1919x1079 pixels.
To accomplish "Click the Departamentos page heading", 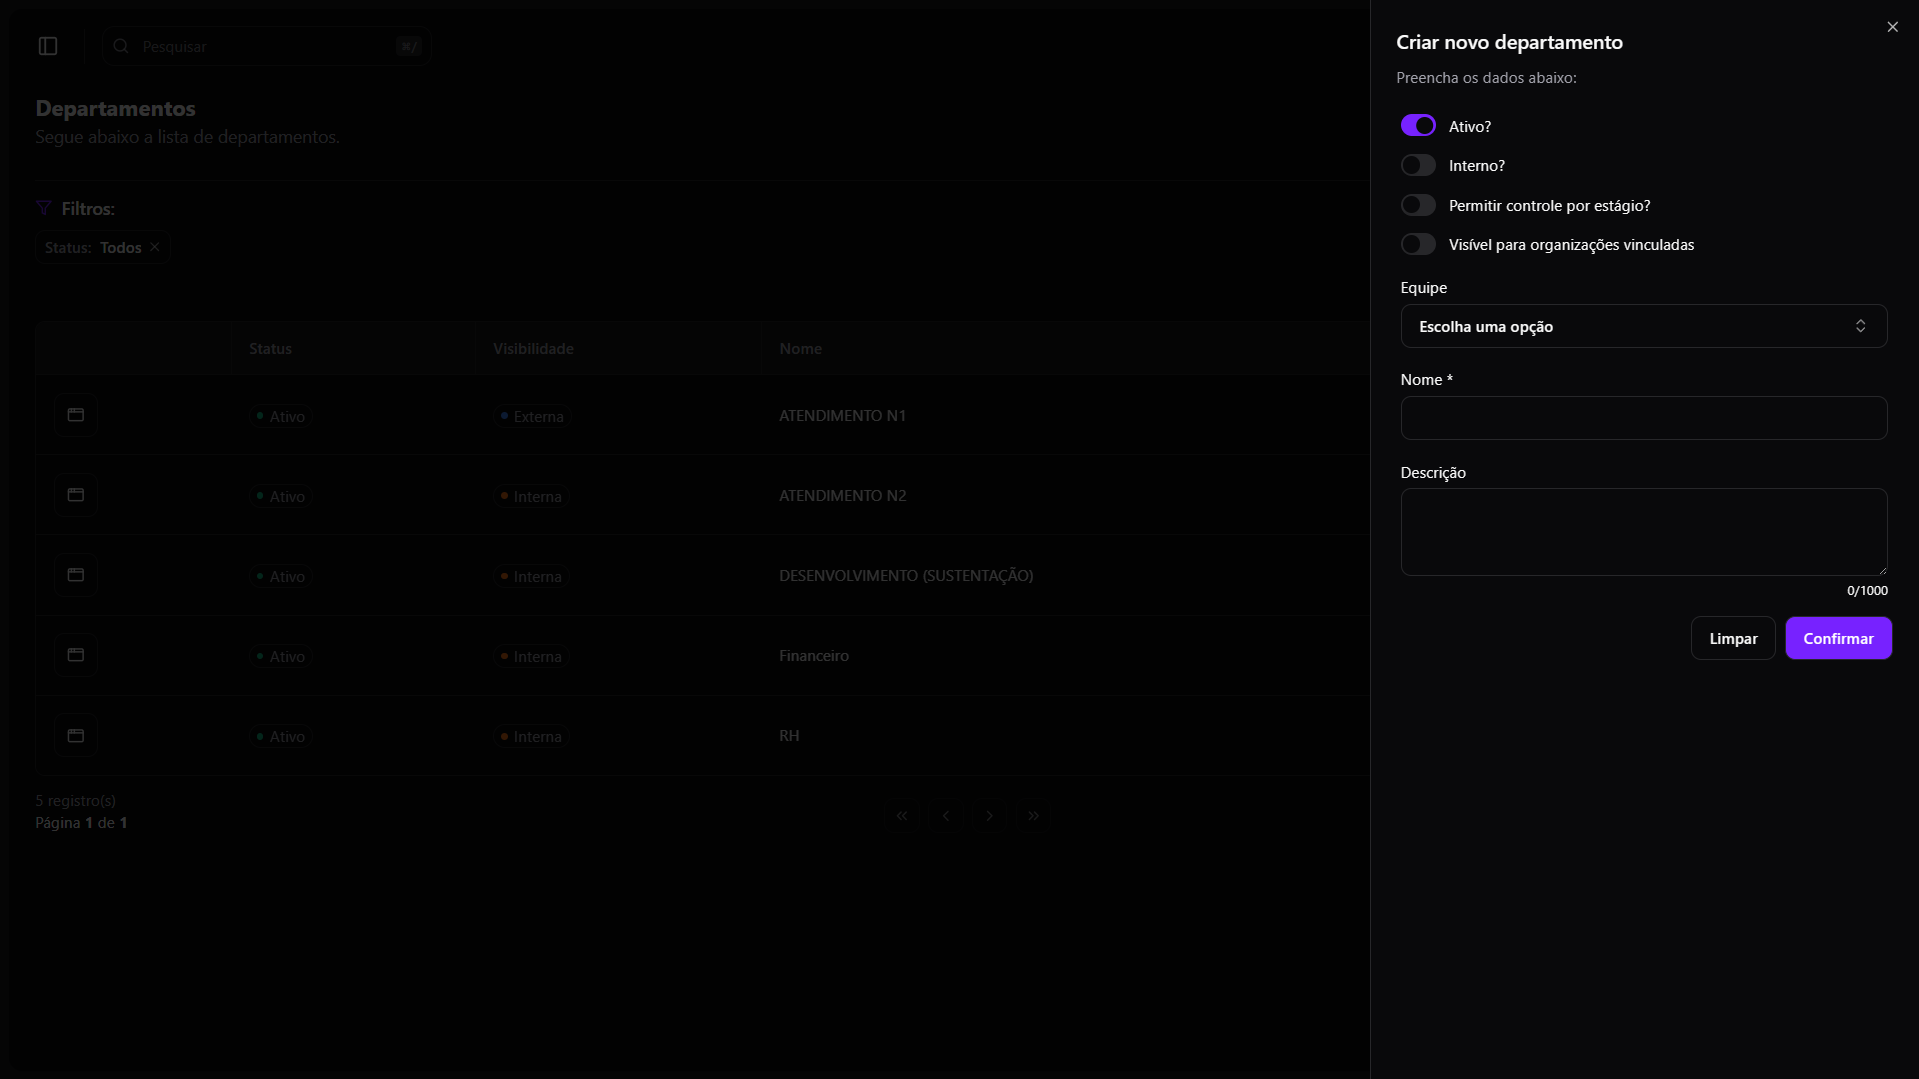I will click(x=115, y=108).
